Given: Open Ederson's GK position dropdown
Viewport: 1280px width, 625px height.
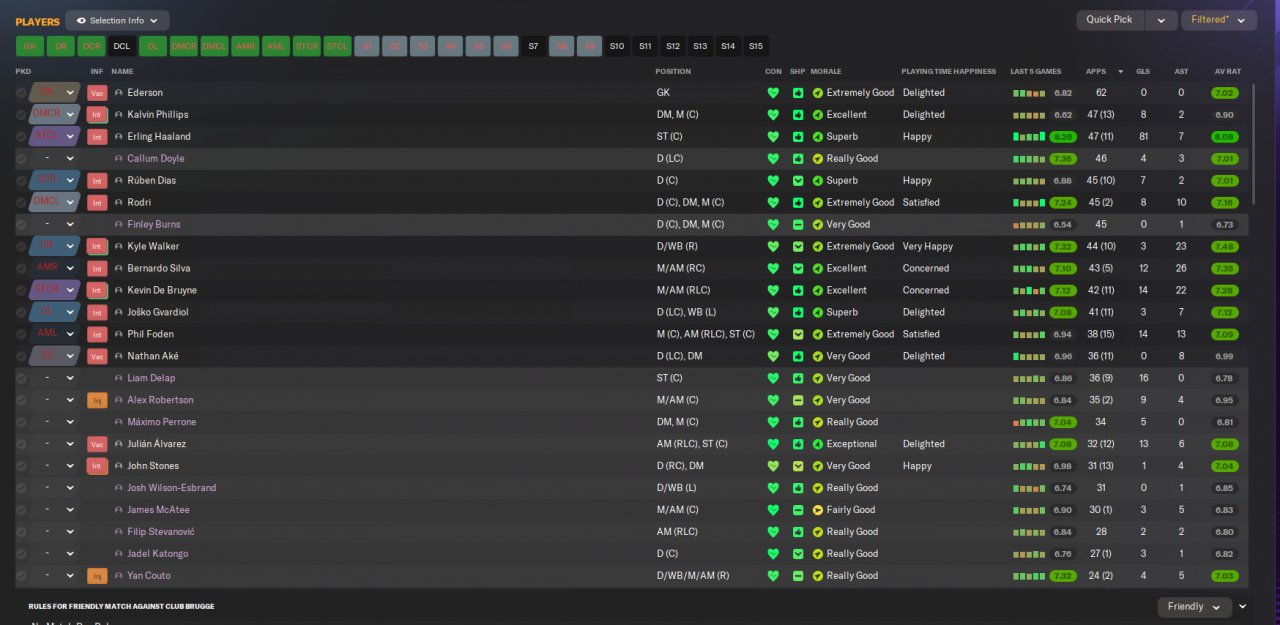Looking at the screenshot, I should pyautogui.click(x=55, y=93).
